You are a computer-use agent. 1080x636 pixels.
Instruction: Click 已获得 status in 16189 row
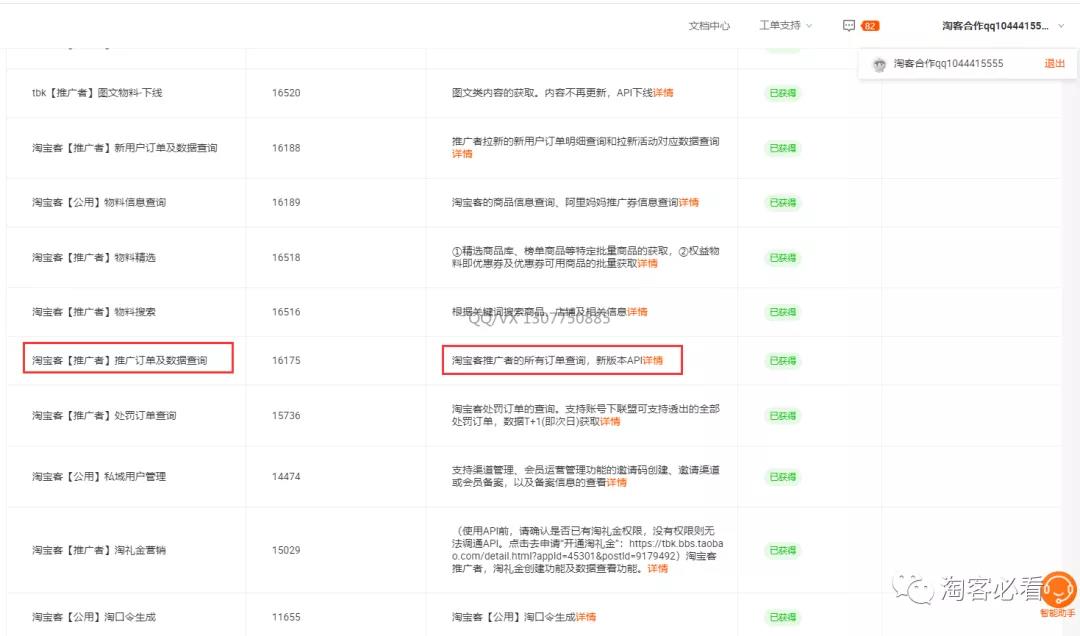(782, 203)
